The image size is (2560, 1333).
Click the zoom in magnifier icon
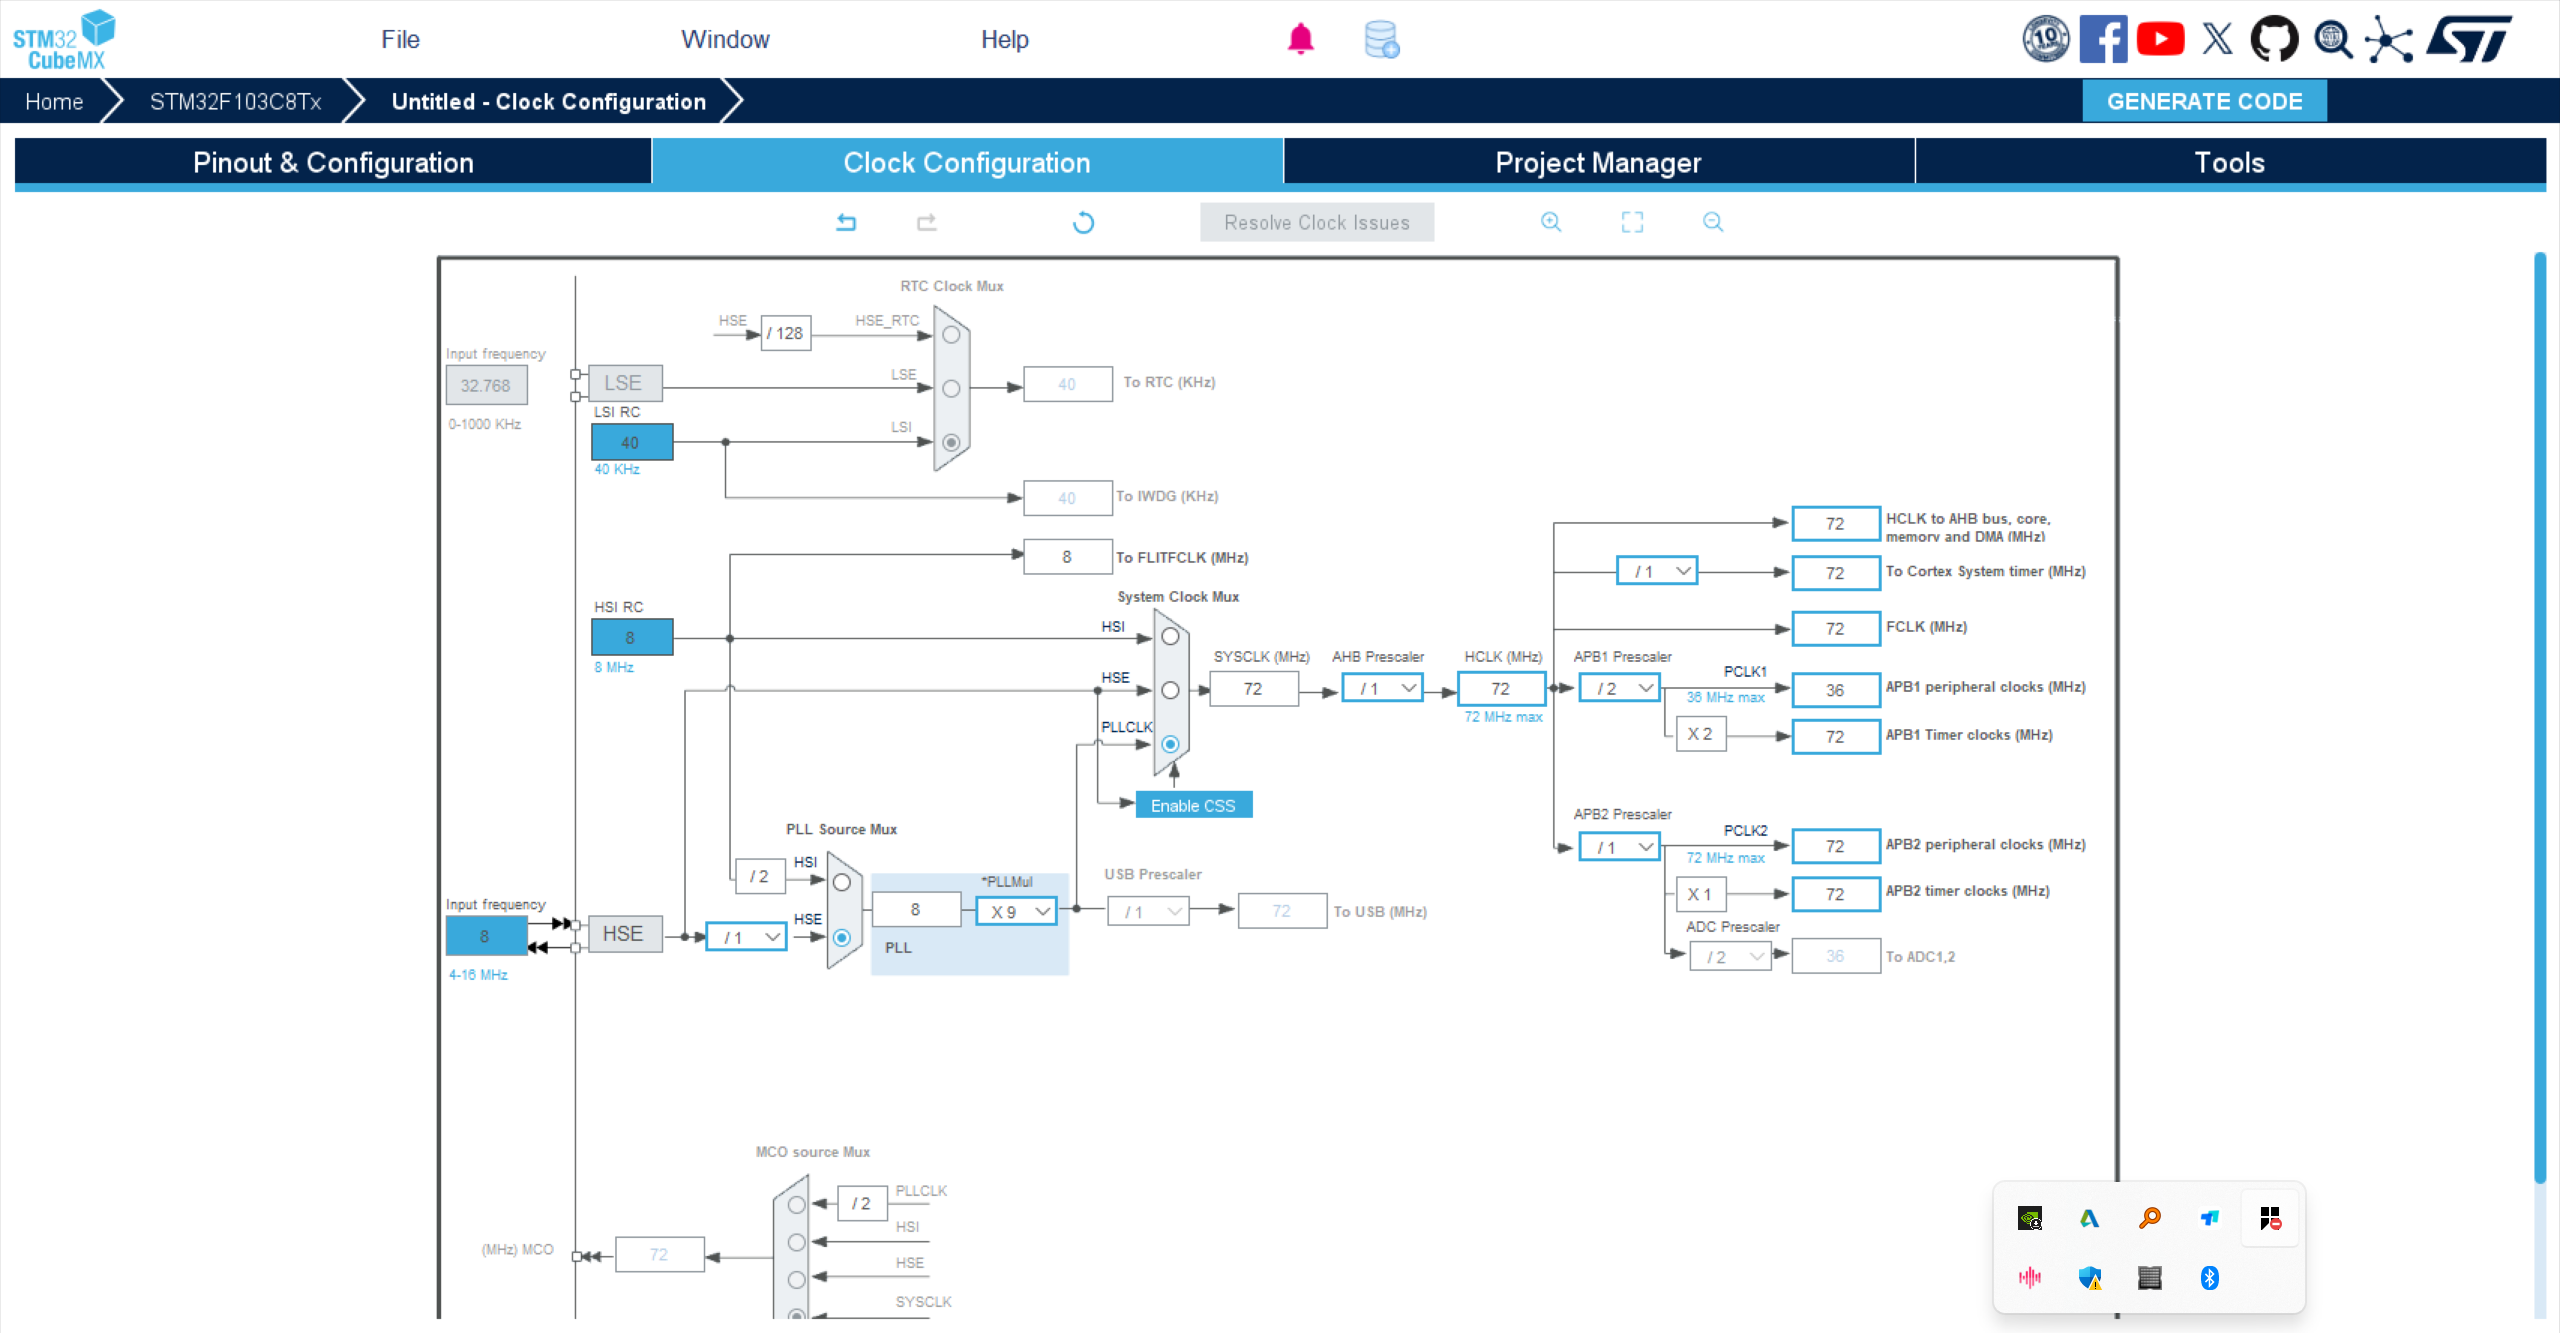[x=1551, y=222]
